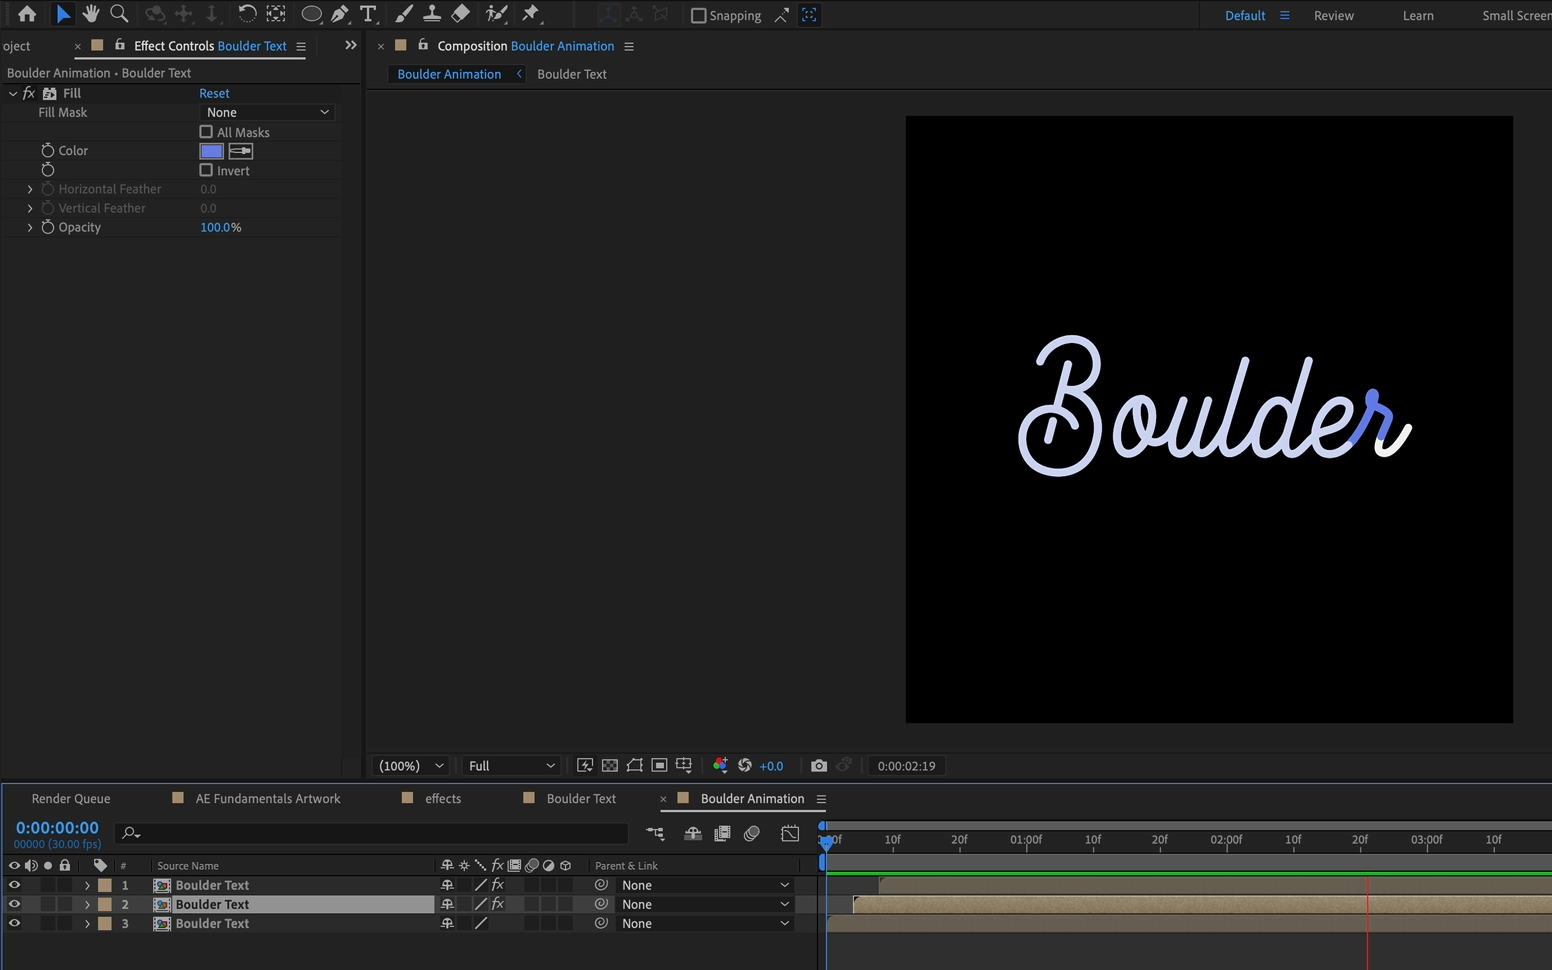Open the Transparency Grid toggle
This screenshot has width=1552, height=970.
(x=610, y=765)
